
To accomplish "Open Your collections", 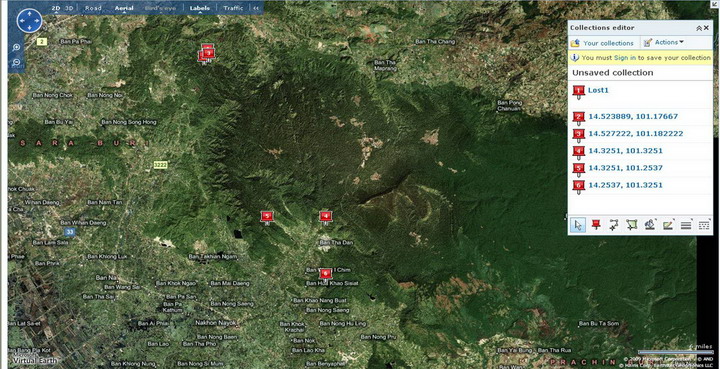I will point(602,43).
